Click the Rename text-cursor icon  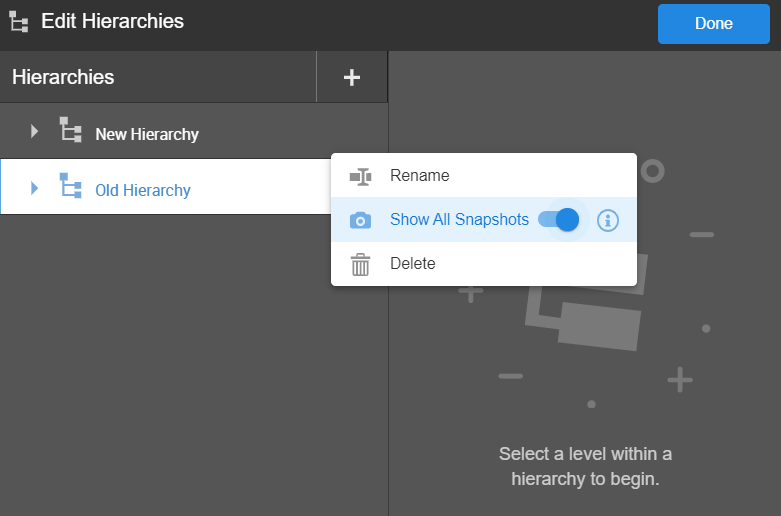[x=360, y=176]
